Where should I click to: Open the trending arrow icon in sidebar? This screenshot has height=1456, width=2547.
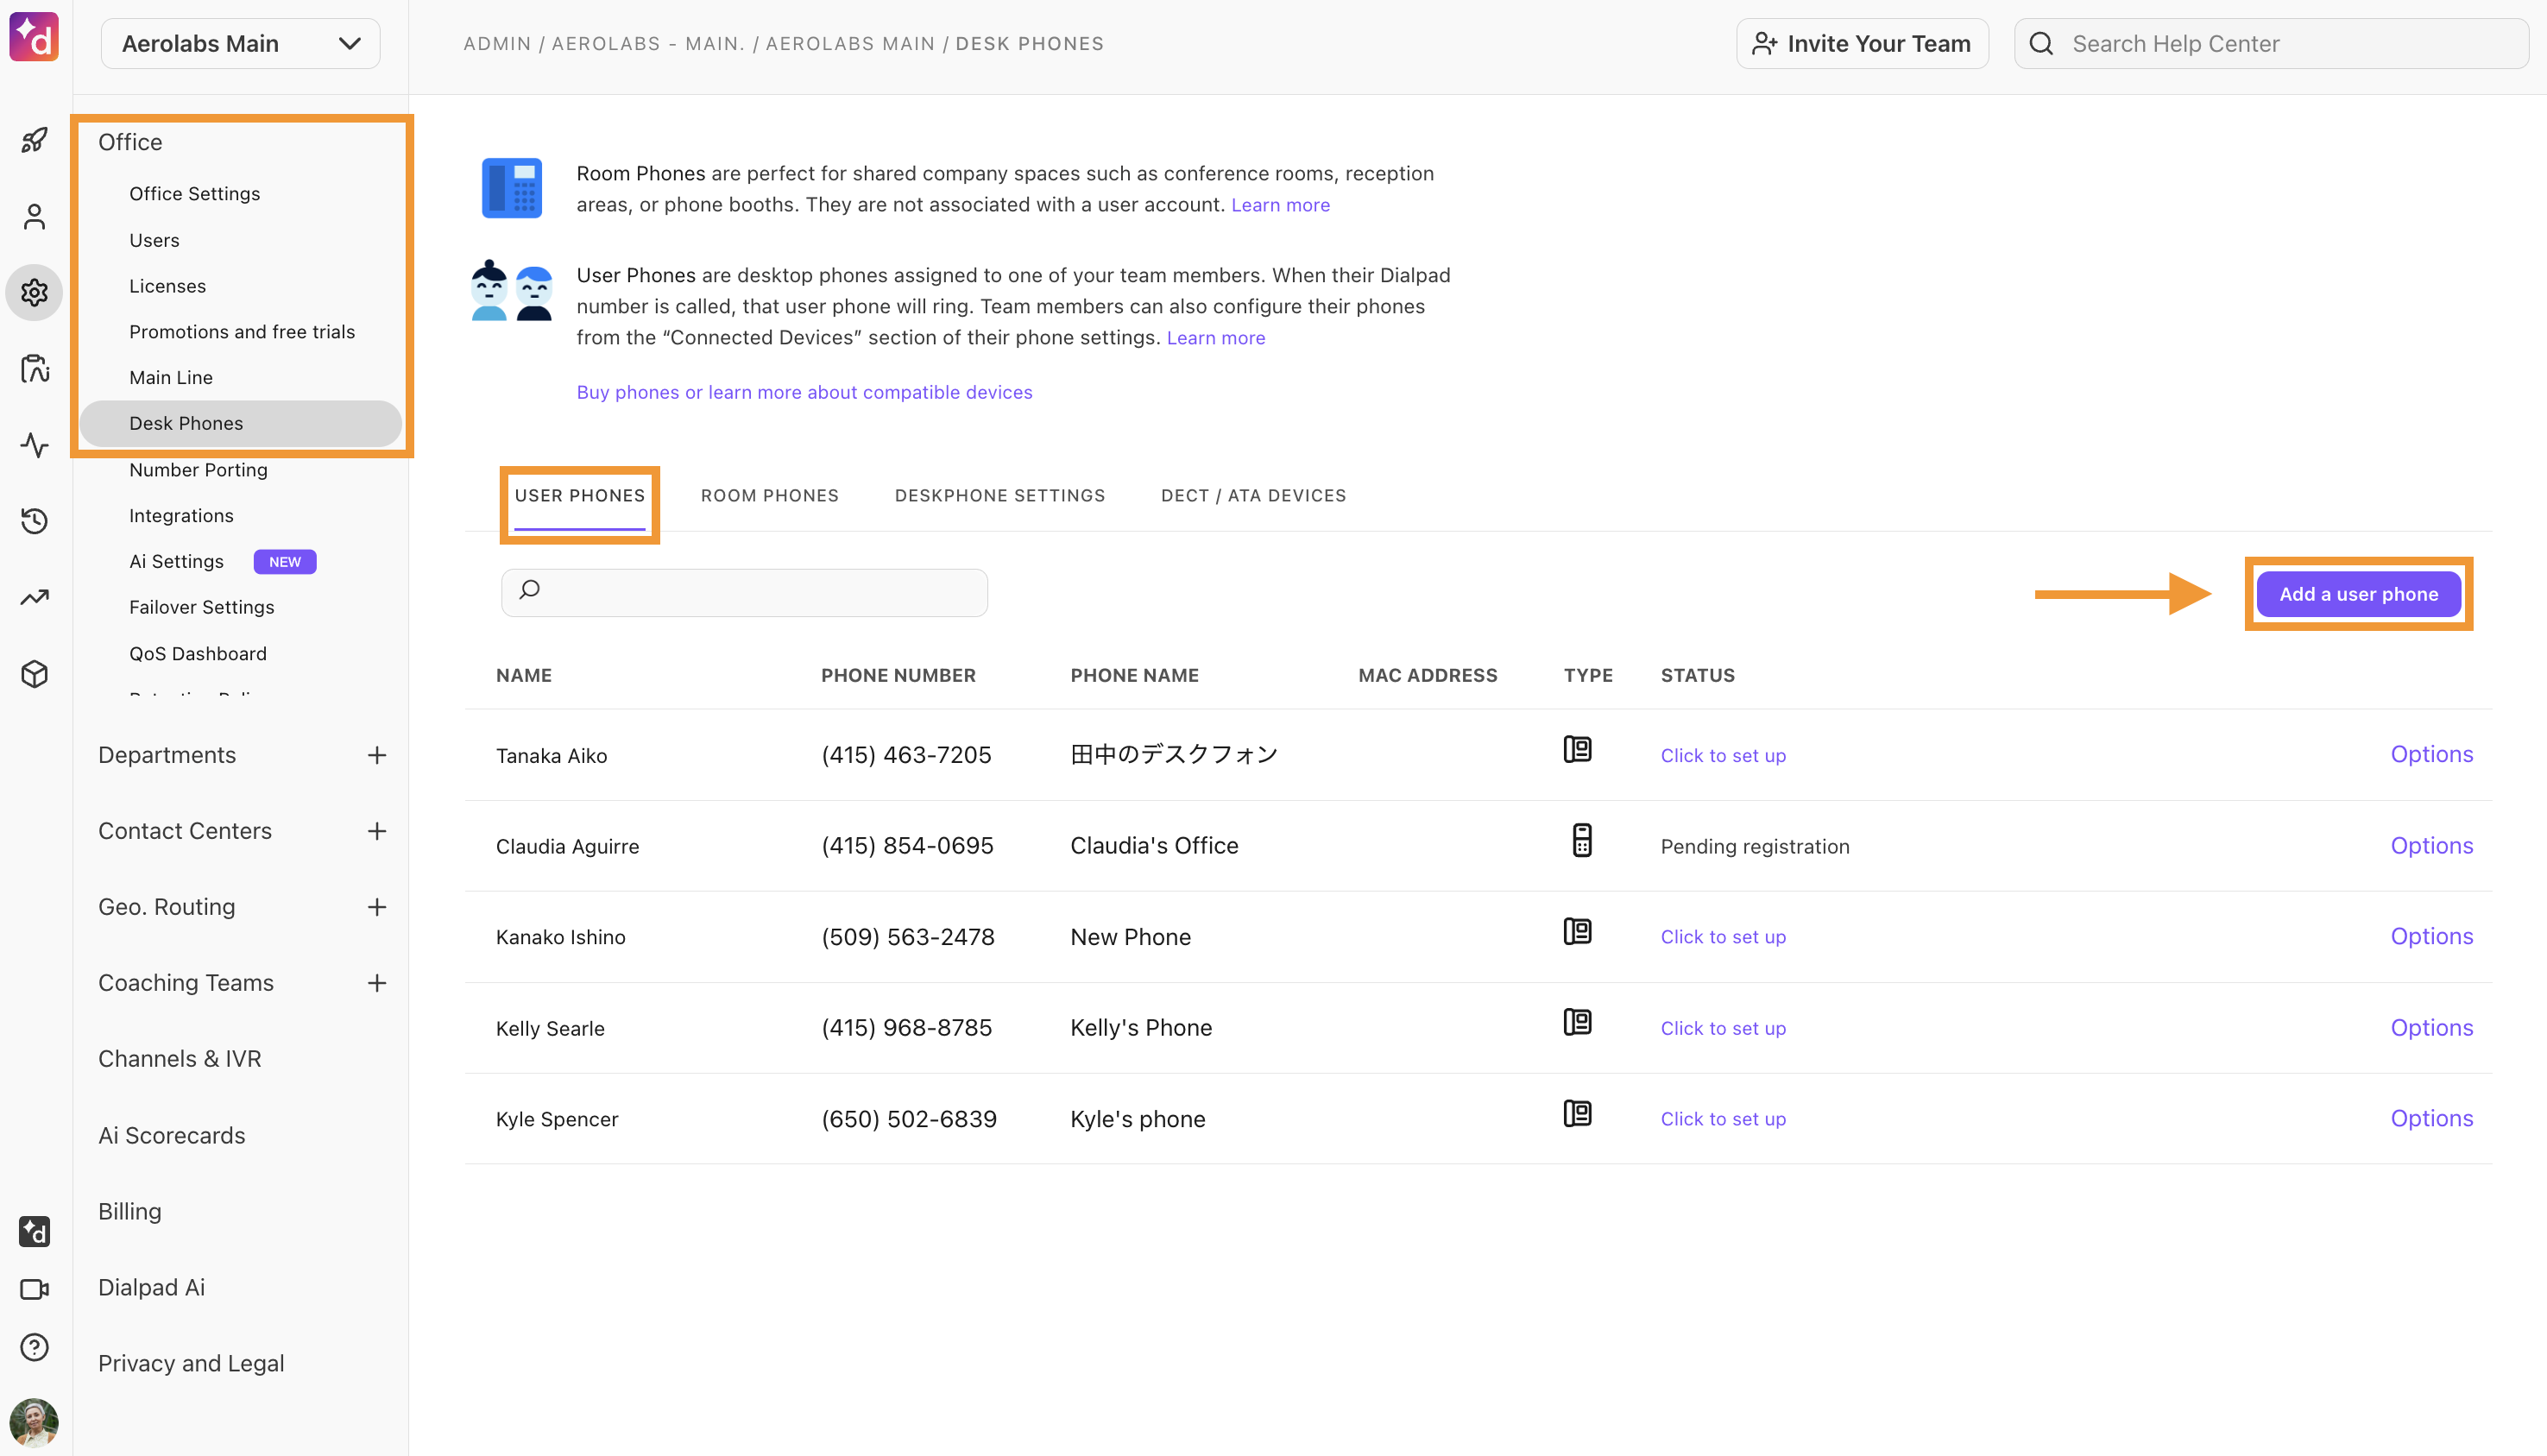pyautogui.click(x=34, y=597)
